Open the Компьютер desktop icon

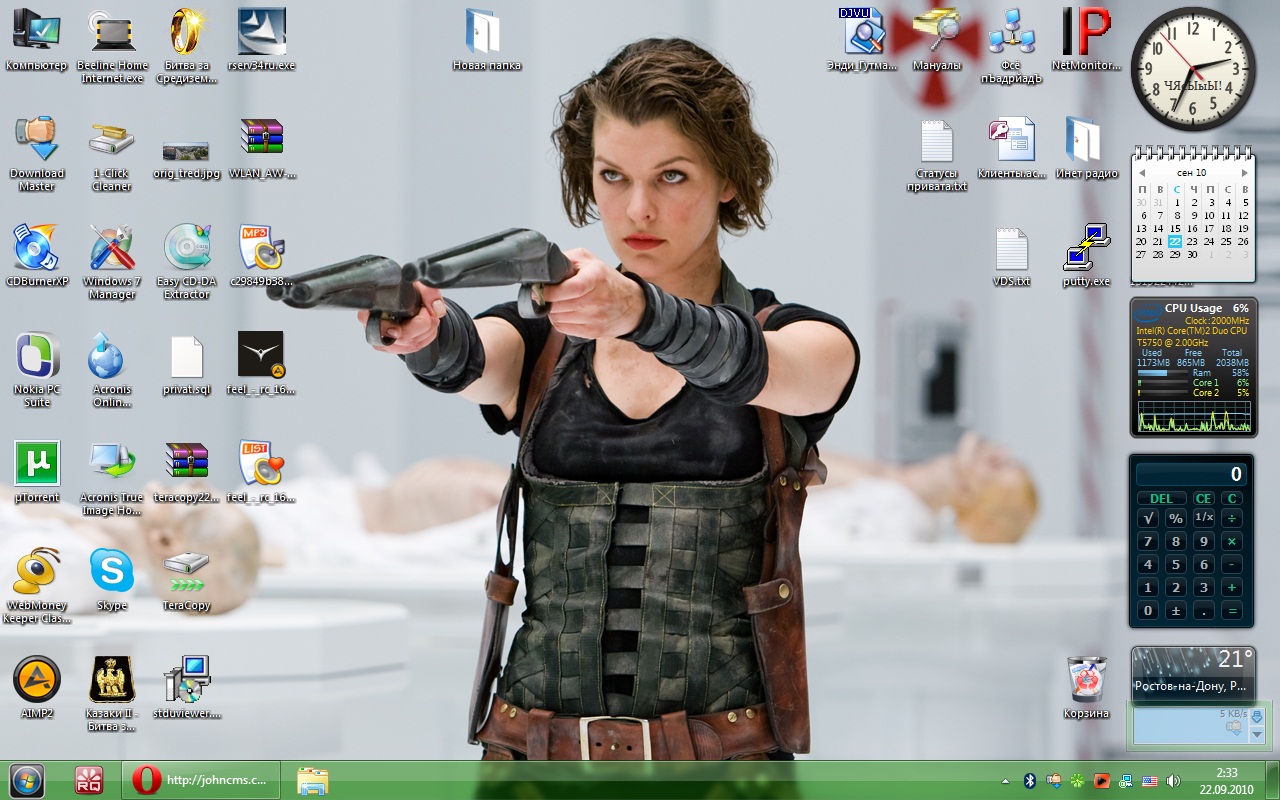[36, 40]
